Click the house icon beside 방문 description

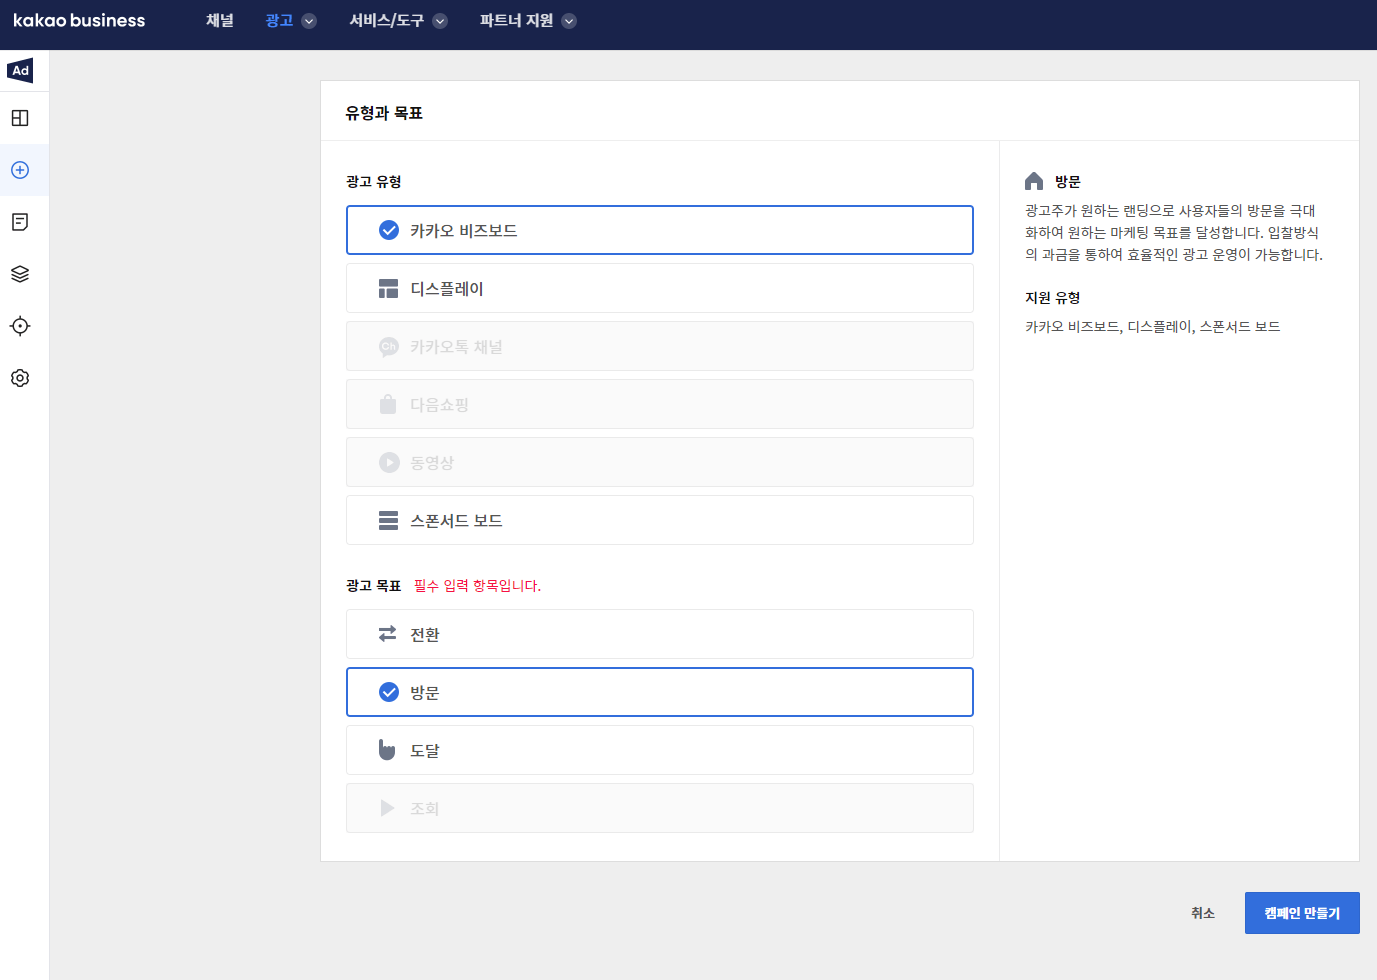(1034, 181)
